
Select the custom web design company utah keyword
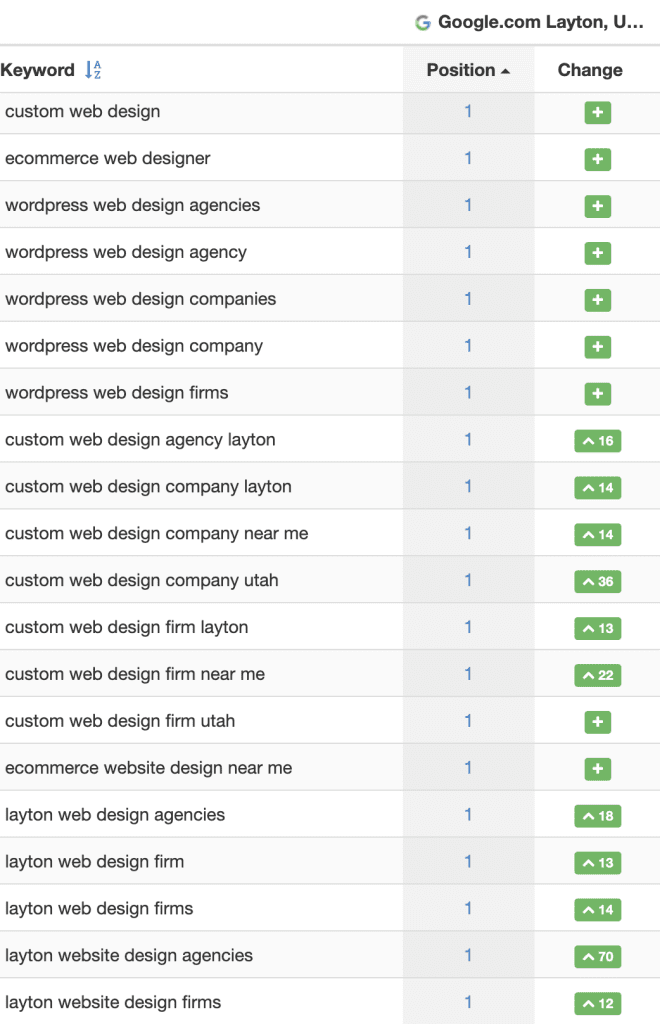coord(142,581)
